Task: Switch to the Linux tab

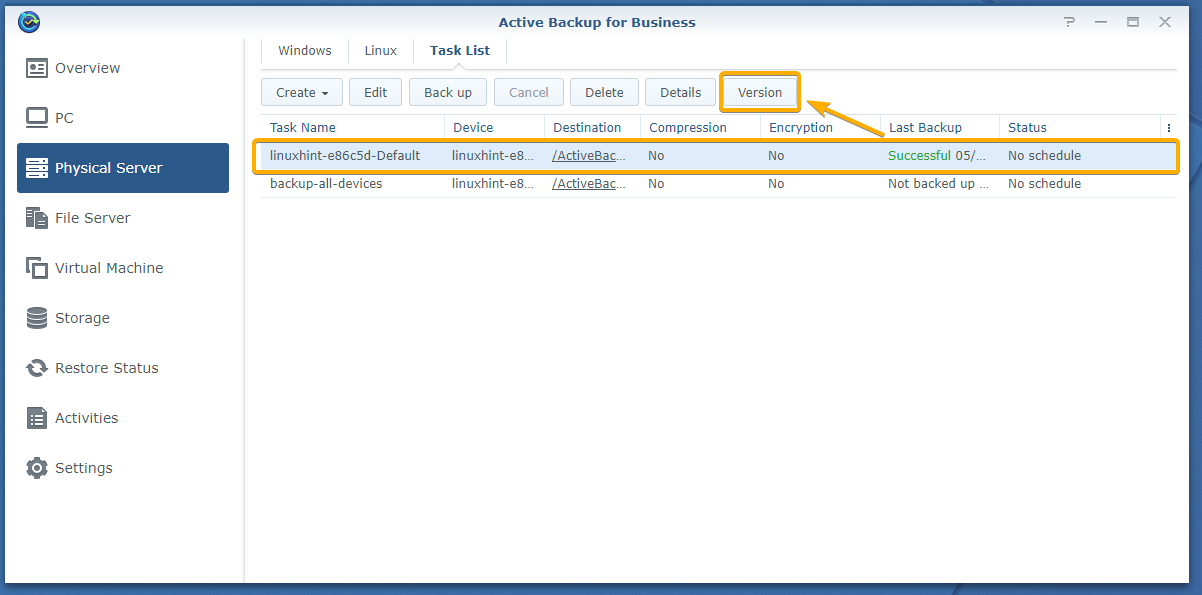Action: pos(380,51)
